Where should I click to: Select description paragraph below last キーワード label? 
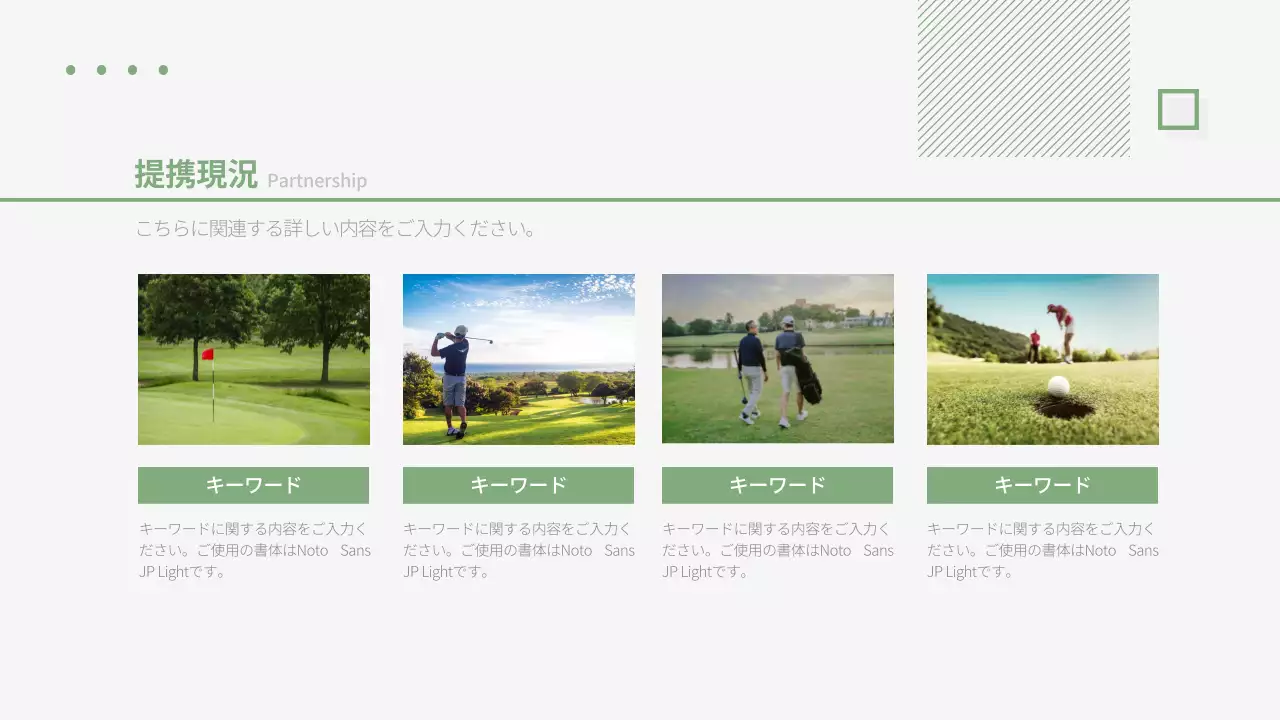(1042, 550)
